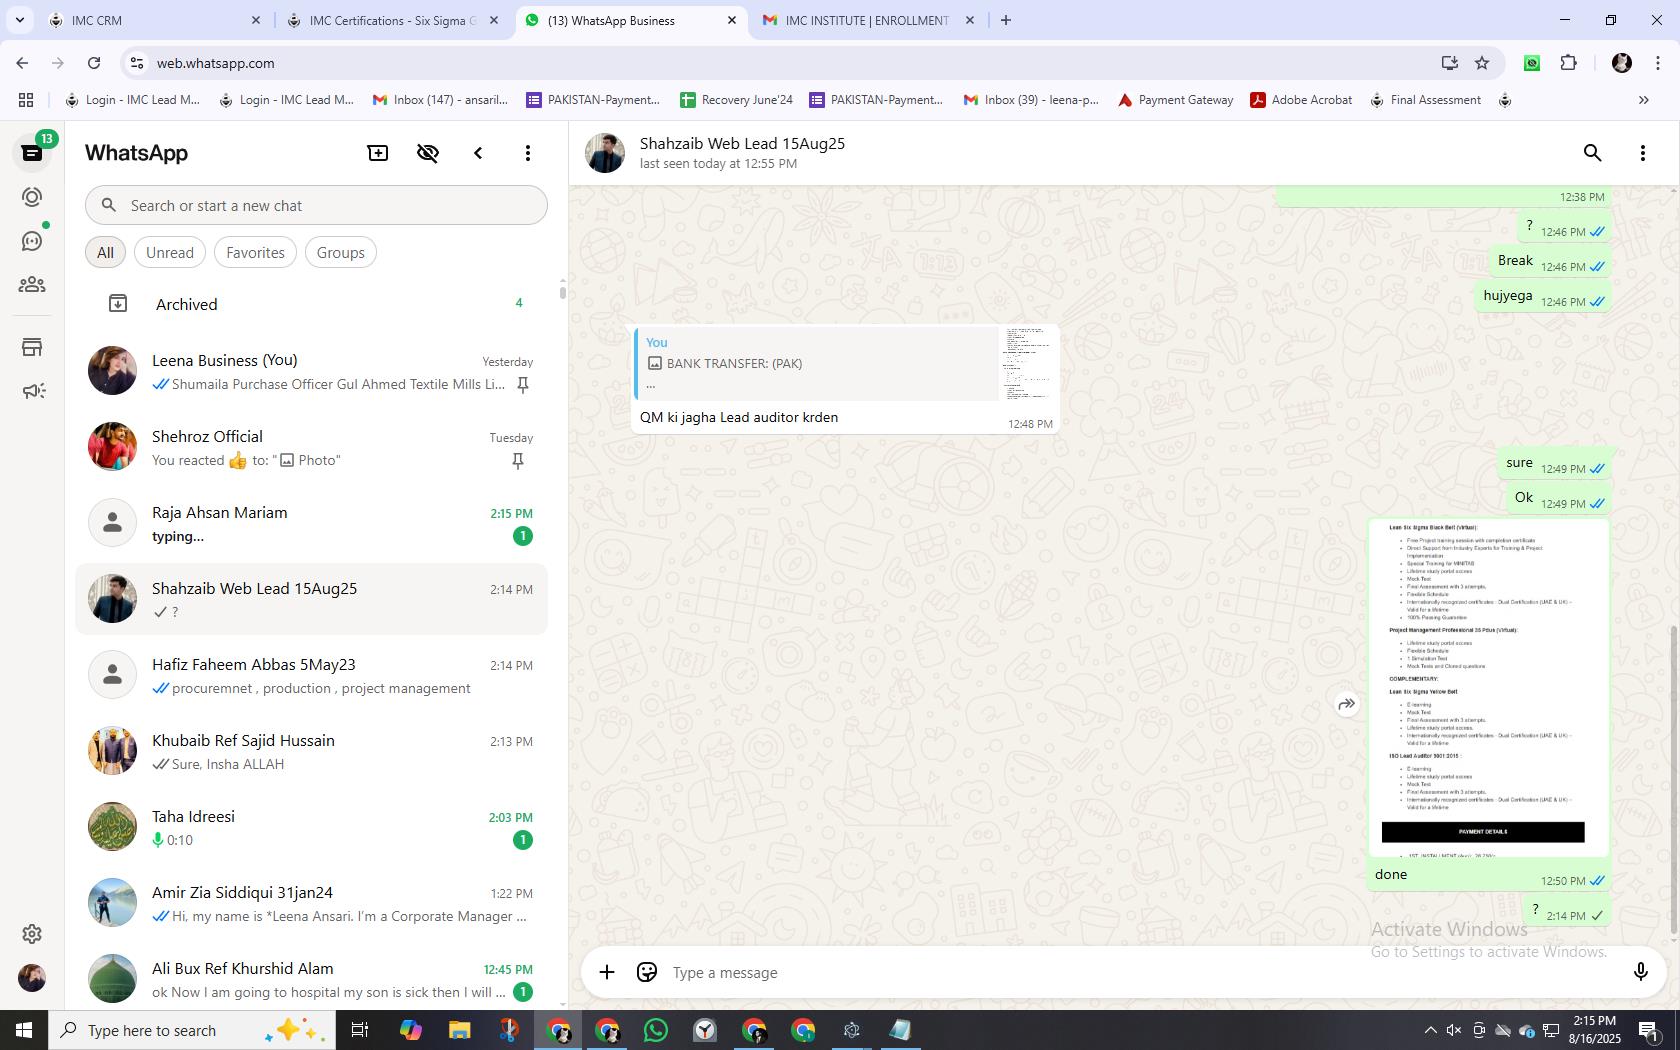Open profile avatar at sidebar bottom
This screenshot has width=1680, height=1050.
pos(32,978)
